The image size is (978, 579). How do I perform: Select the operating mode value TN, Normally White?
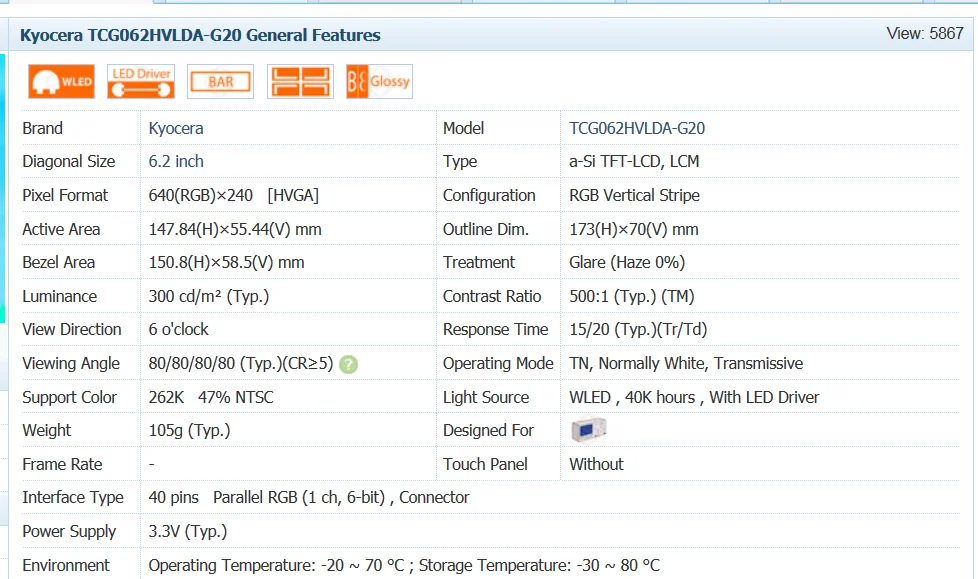(686, 363)
